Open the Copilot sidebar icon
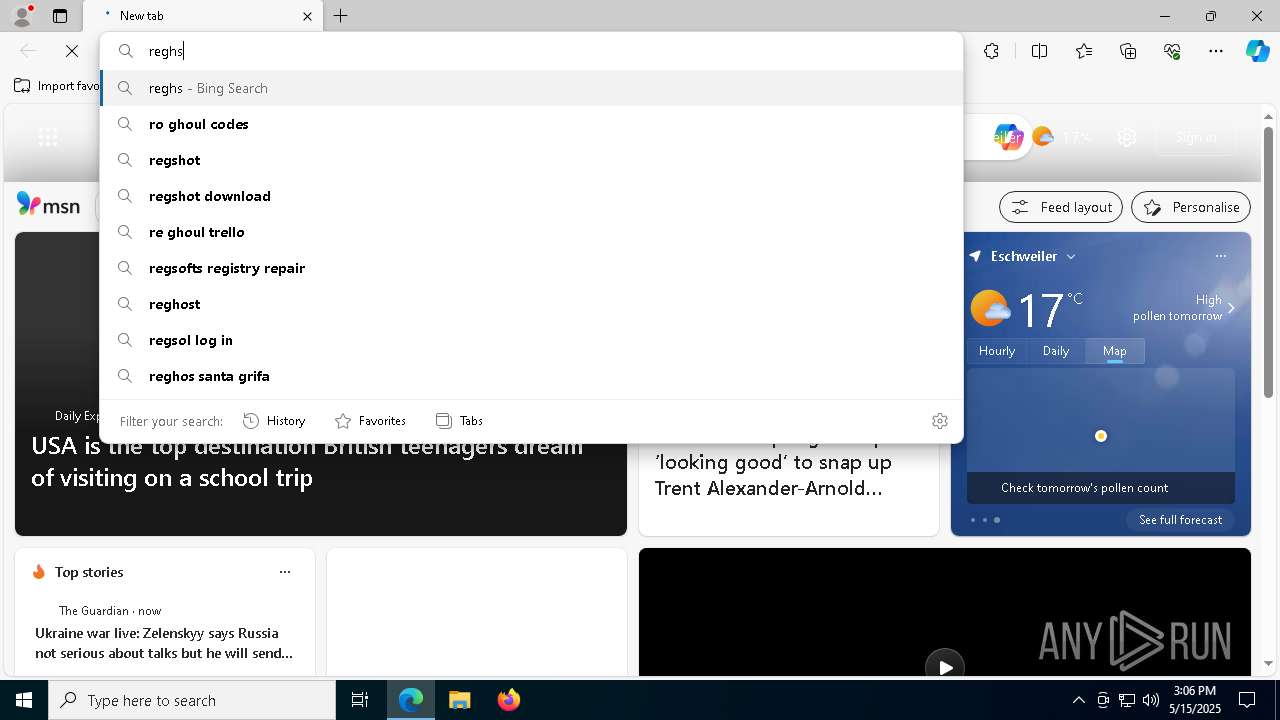This screenshot has height=720, width=1280. click(x=1257, y=51)
